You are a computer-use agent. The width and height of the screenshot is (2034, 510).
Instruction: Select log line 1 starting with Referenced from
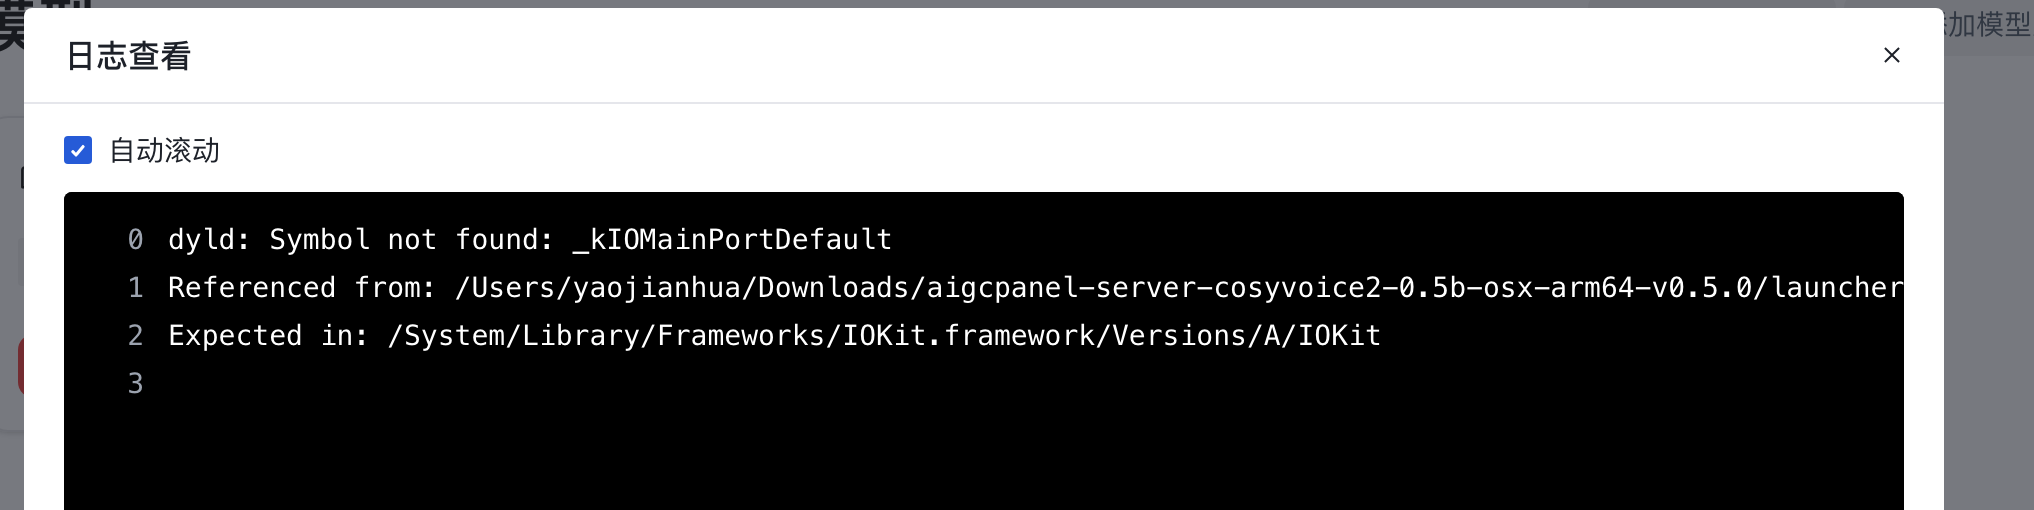(1035, 288)
